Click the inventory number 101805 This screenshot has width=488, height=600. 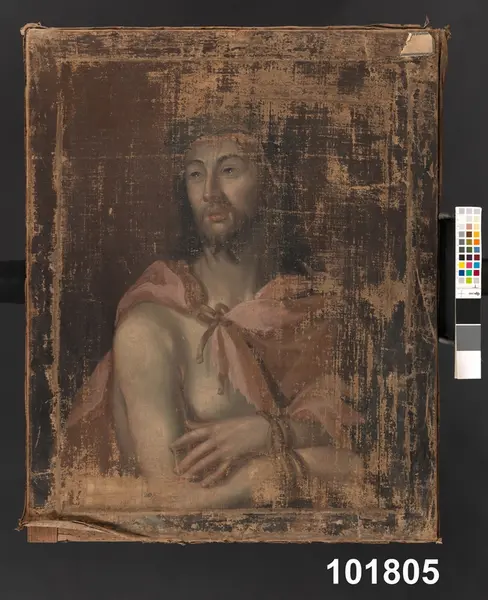click(x=383, y=572)
